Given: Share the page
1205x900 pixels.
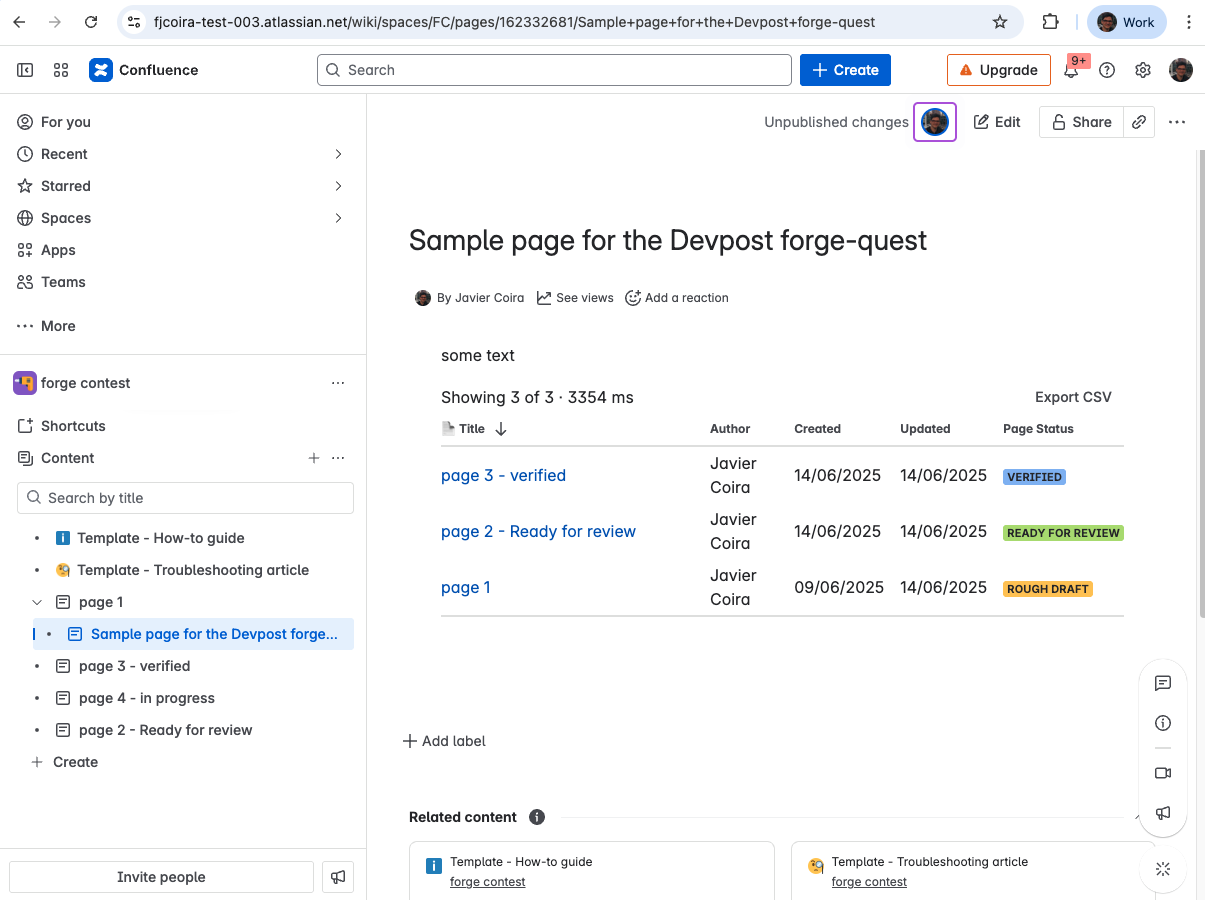Looking at the screenshot, I should coord(1082,122).
